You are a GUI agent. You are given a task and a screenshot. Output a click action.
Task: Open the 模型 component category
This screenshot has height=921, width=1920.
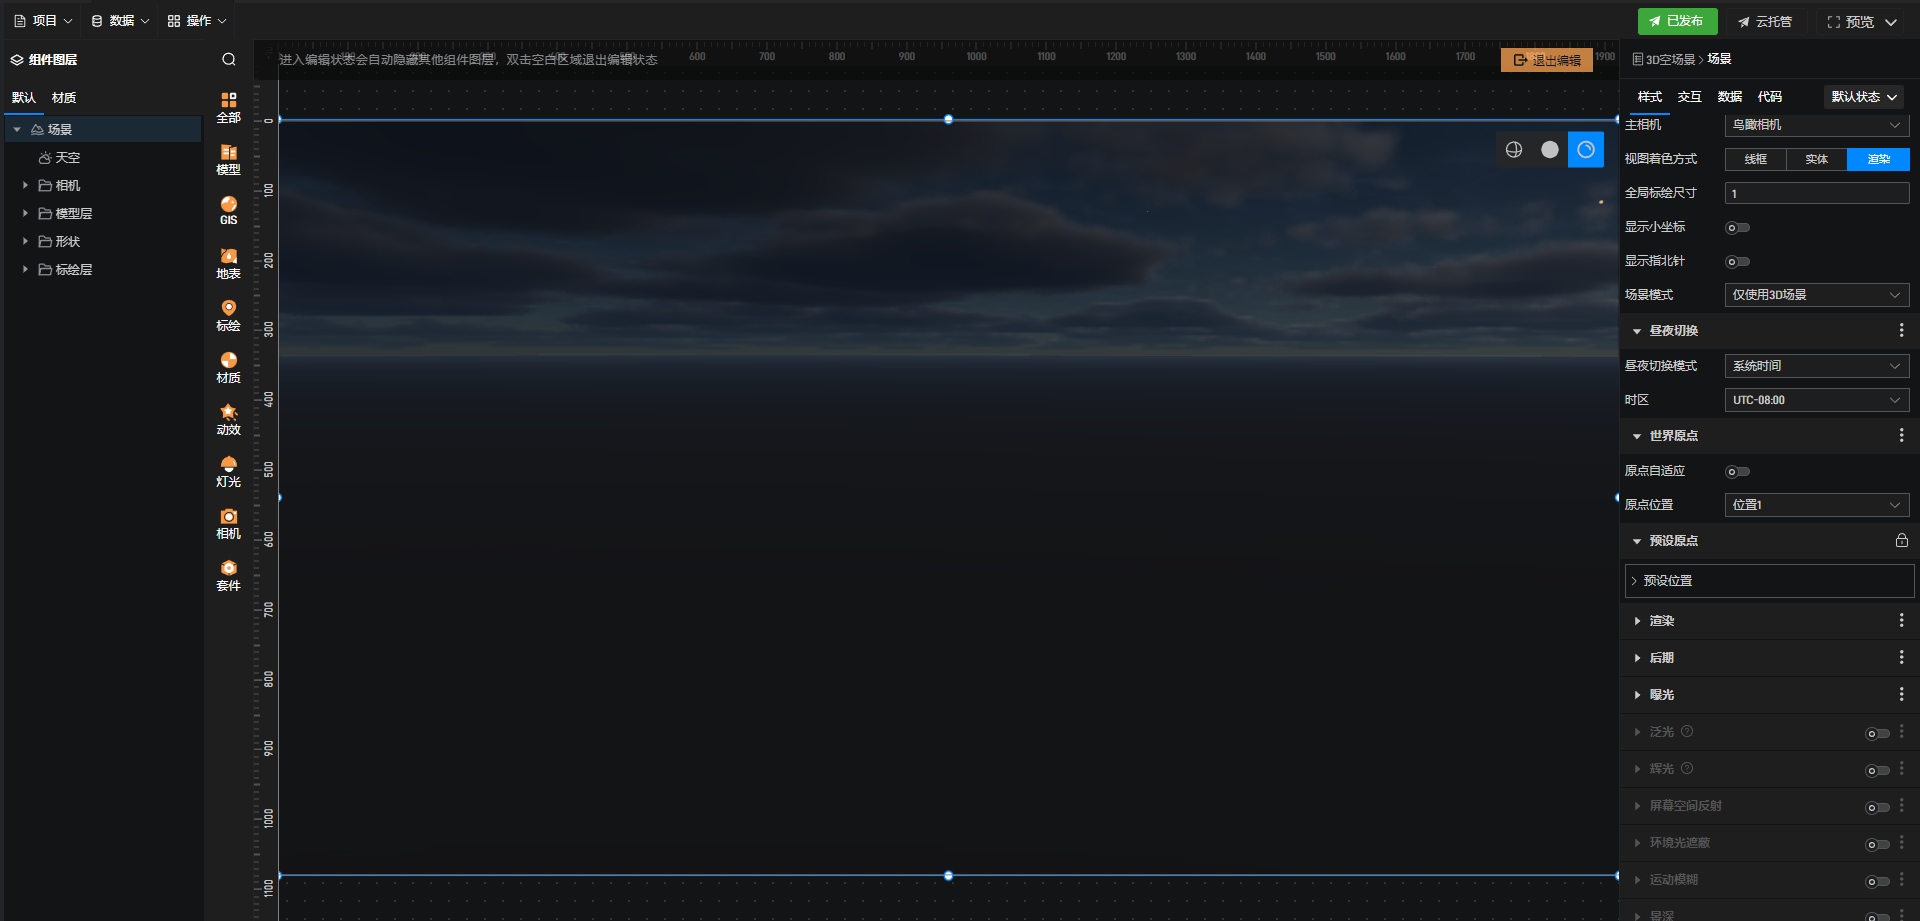[x=228, y=159]
